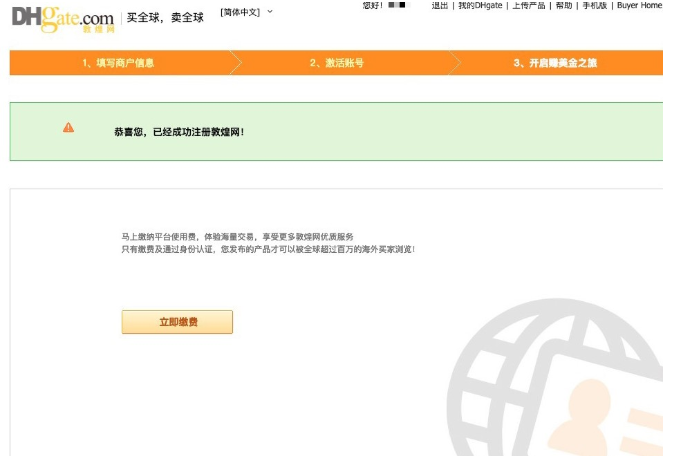The height and width of the screenshot is (476, 680).
Task: Click the 立即缴费 pay now button
Action: (x=177, y=322)
